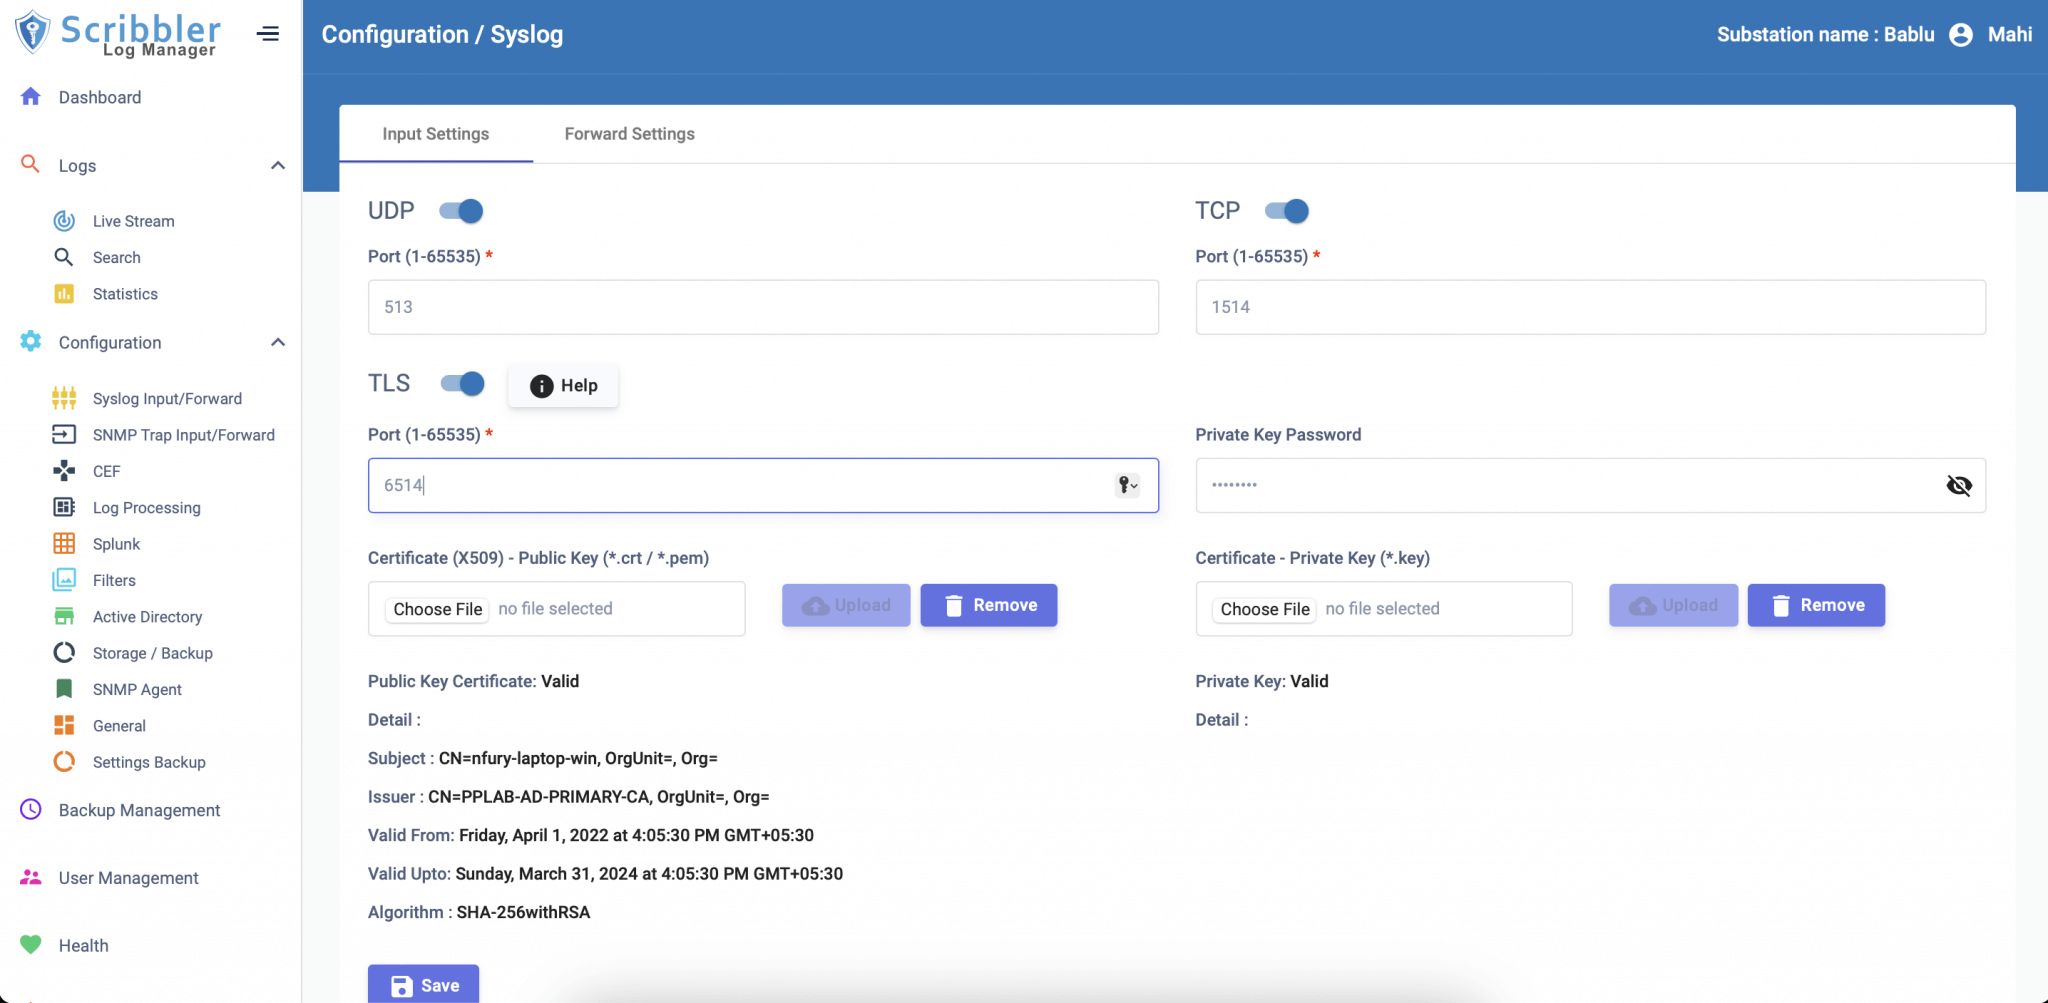Disable the UDP input toggle
Image resolution: width=2048 pixels, height=1003 pixels.
click(x=460, y=211)
